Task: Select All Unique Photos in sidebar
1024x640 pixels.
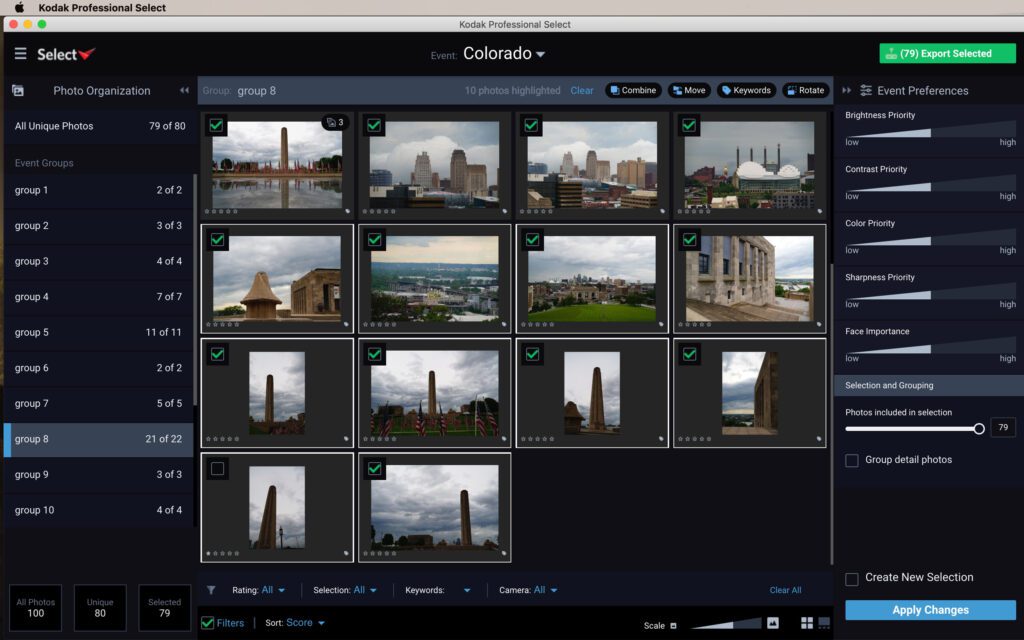Action: tap(98, 126)
